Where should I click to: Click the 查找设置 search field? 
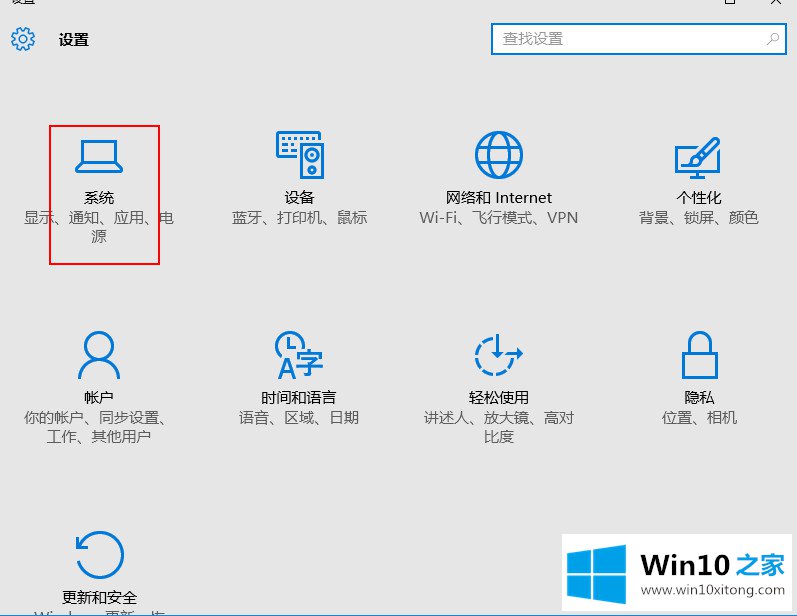pos(639,39)
